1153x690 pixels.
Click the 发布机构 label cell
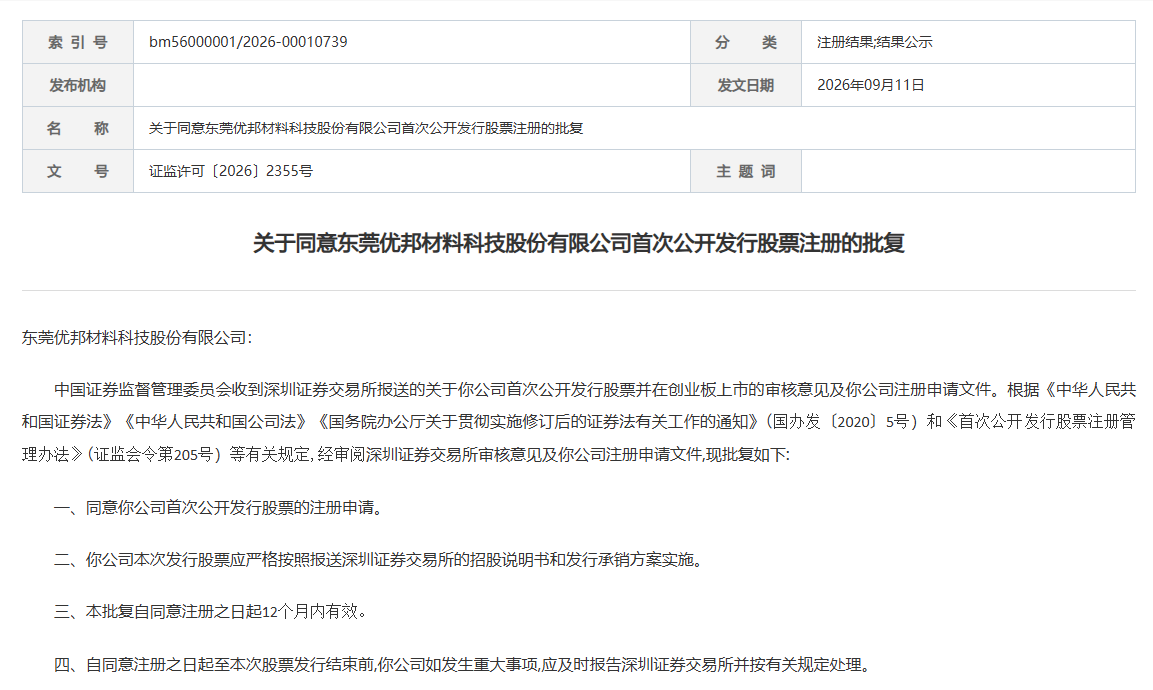point(78,85)
